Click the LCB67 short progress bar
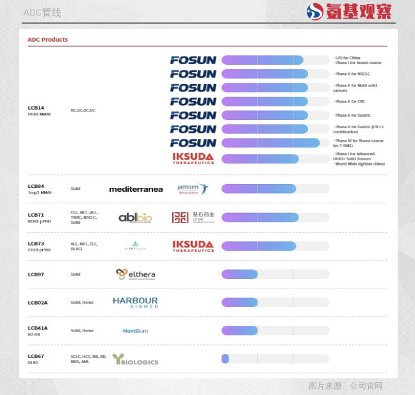Viewport: 415px width, 395px height. [225, 359]
